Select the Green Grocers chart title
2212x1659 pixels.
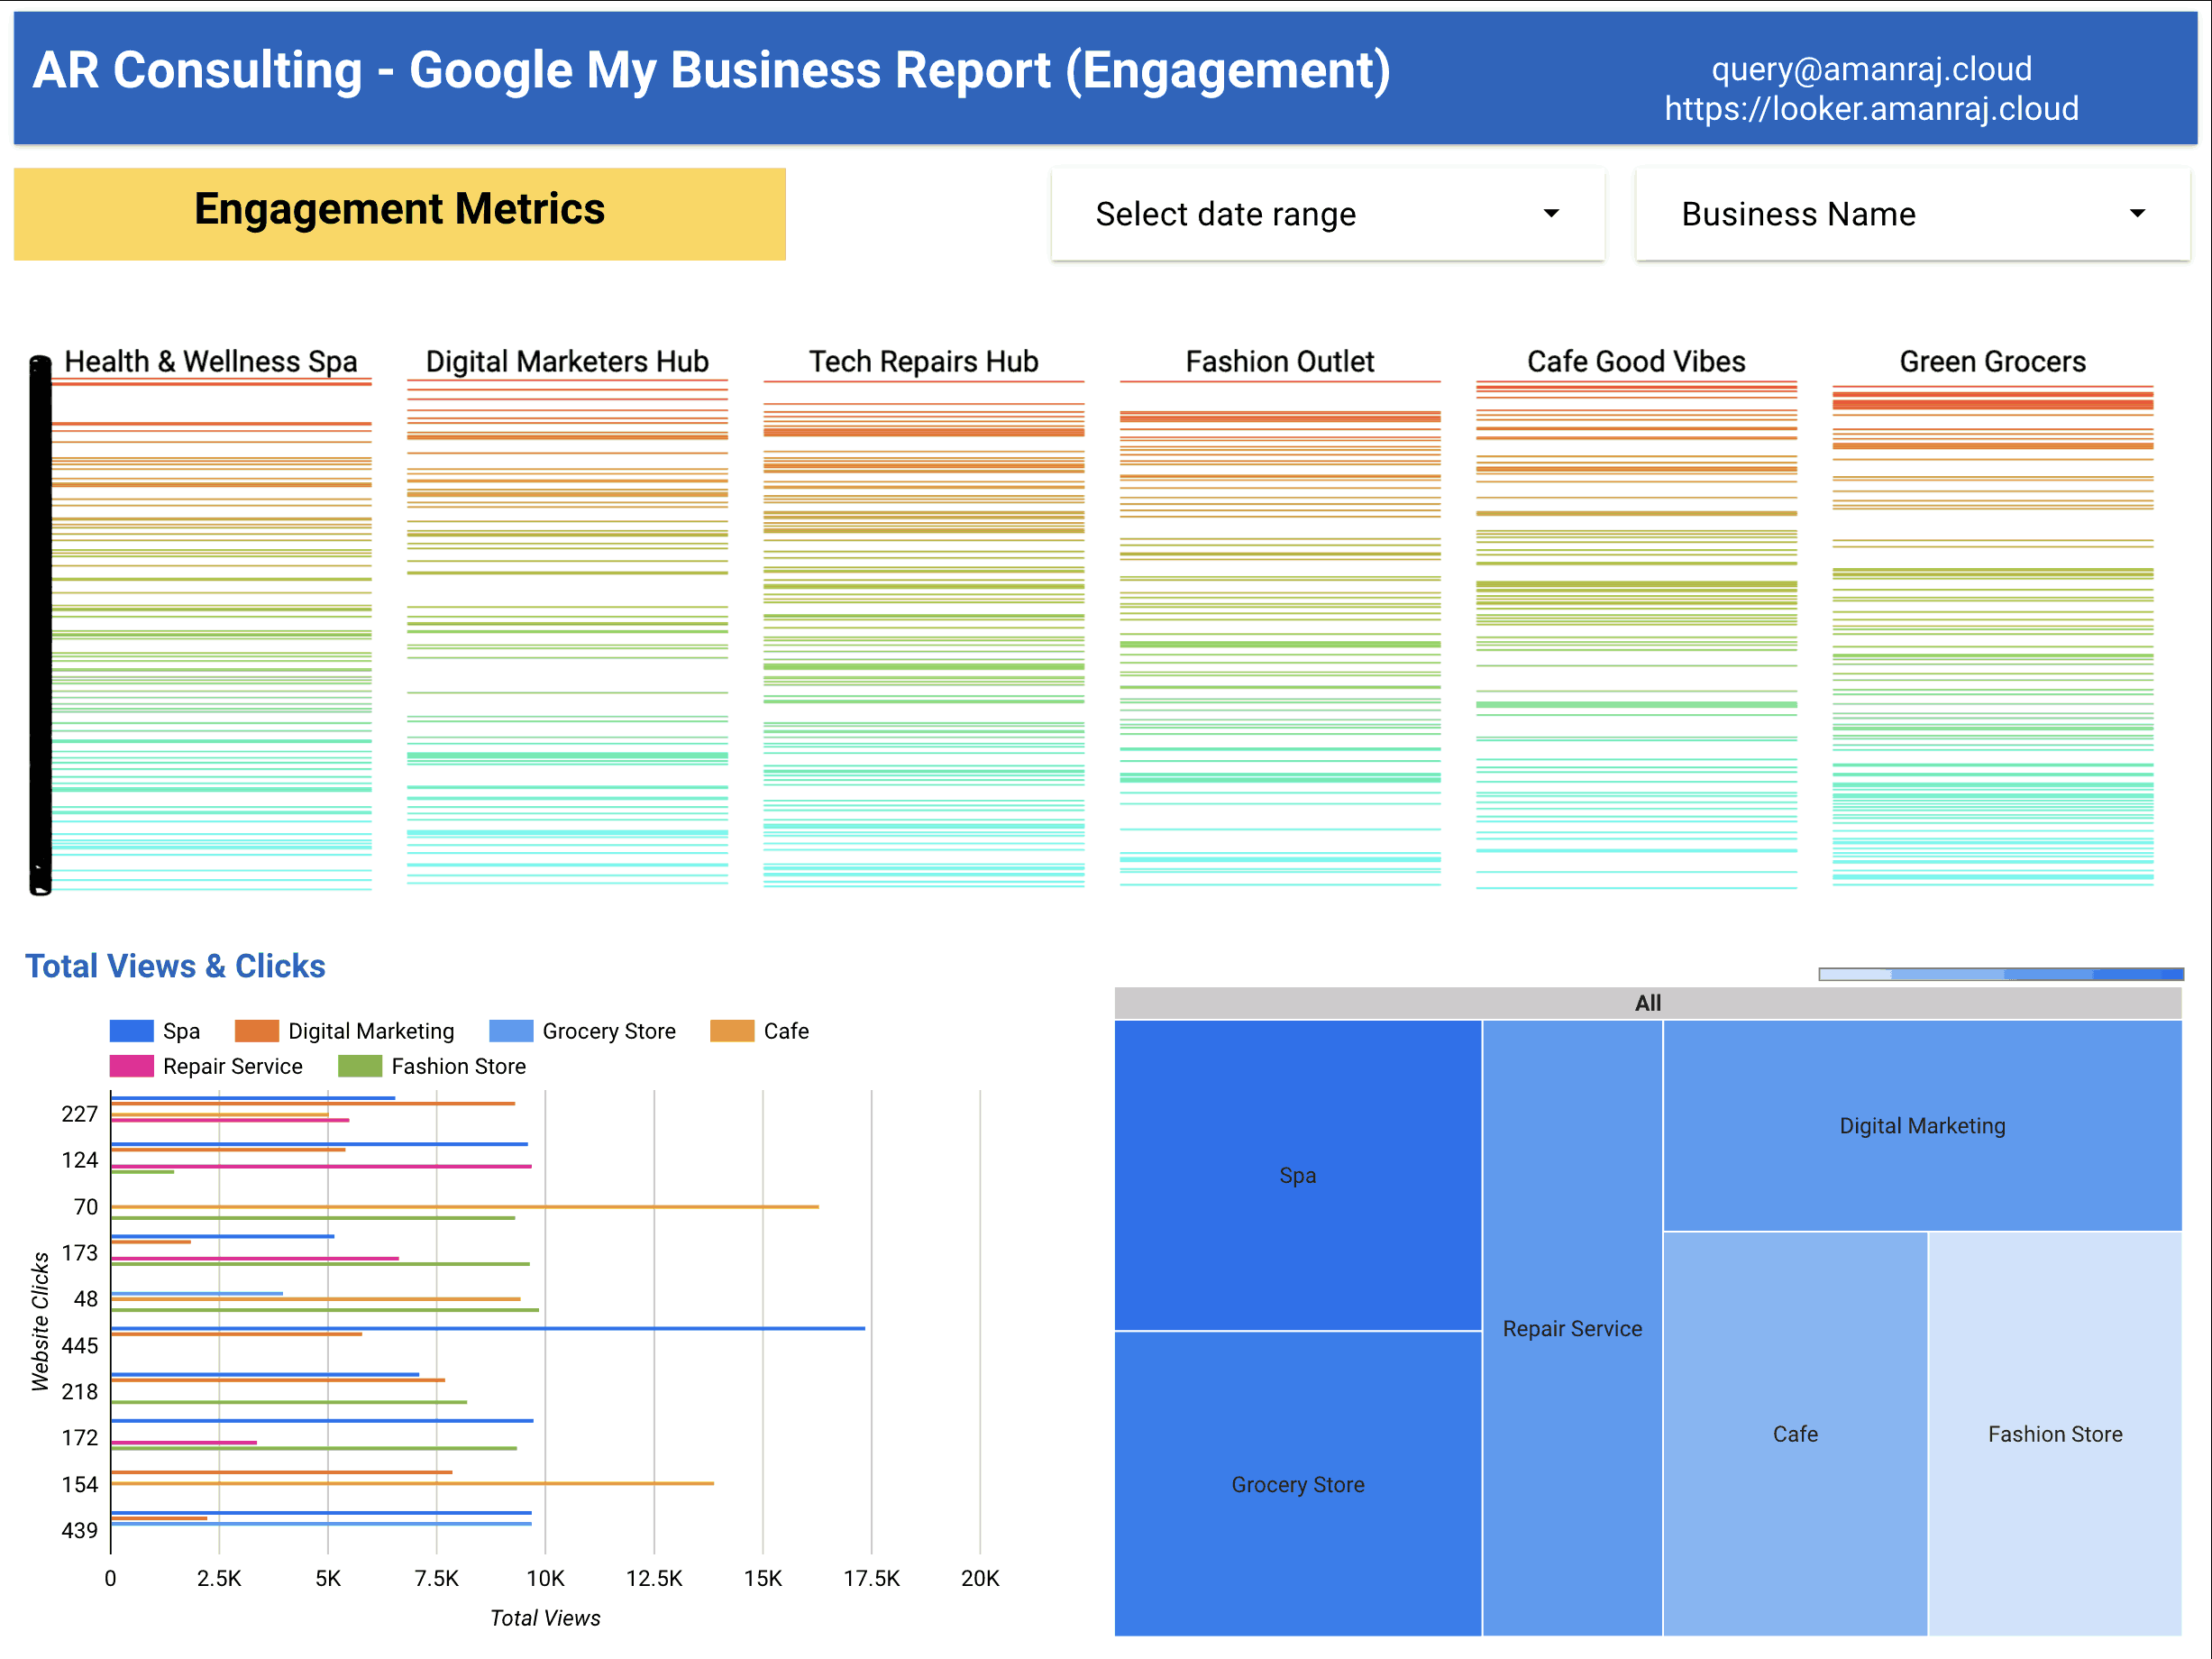(x=1991, y=361)
